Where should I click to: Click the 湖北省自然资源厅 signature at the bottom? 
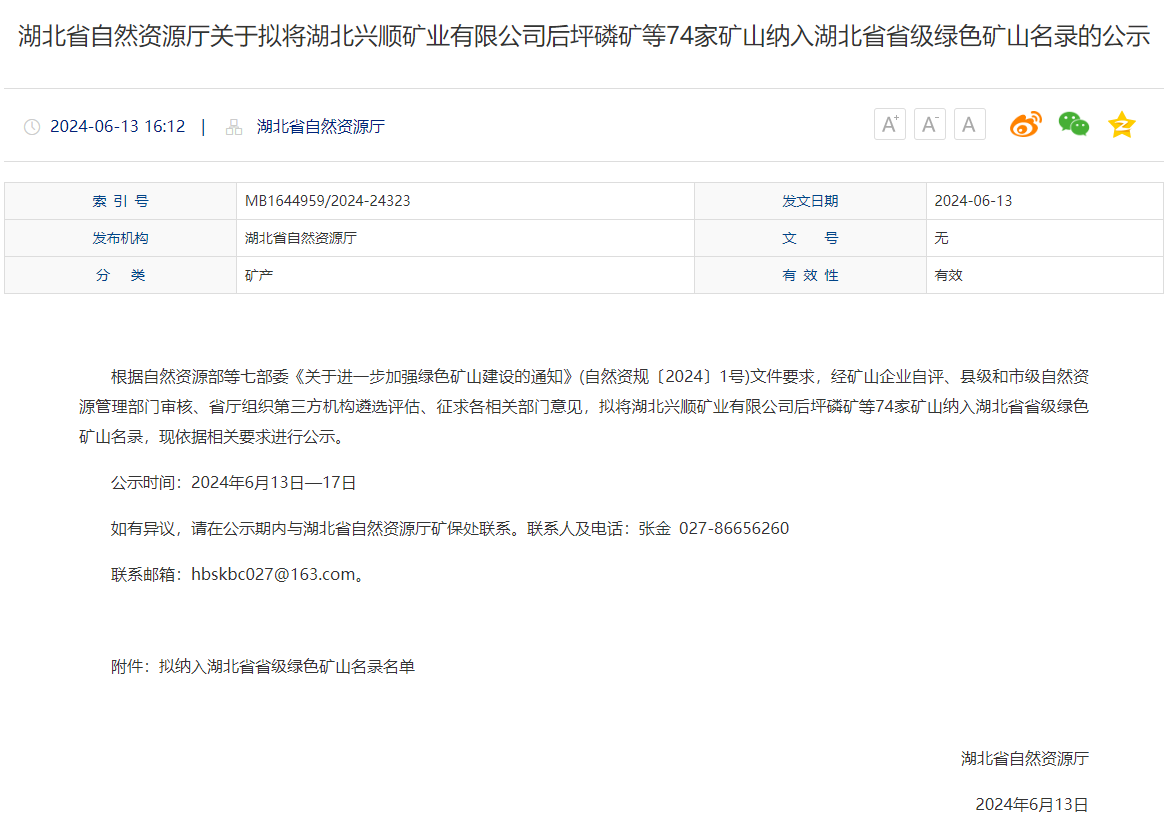pyautogui.click(x=1024, y=758)
